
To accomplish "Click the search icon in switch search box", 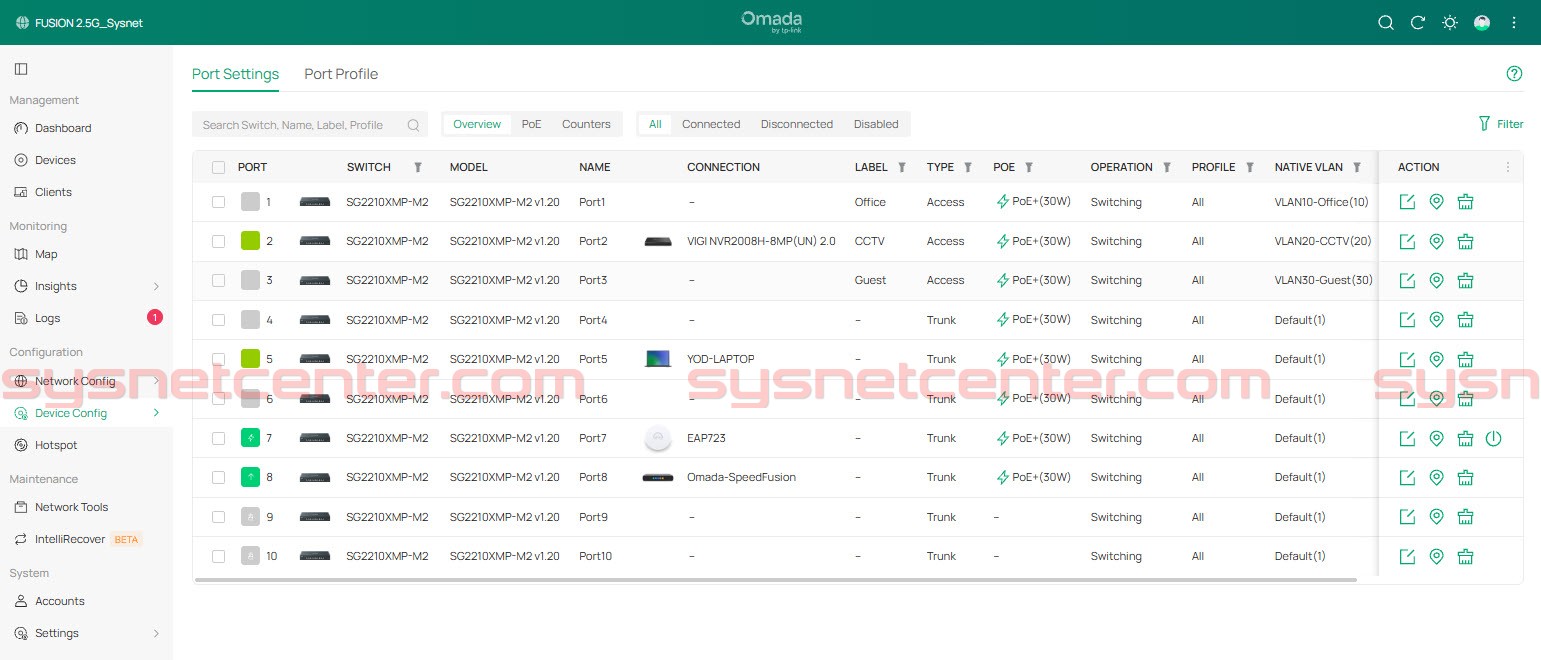I will pyautogui.click(x=413, y=125).
